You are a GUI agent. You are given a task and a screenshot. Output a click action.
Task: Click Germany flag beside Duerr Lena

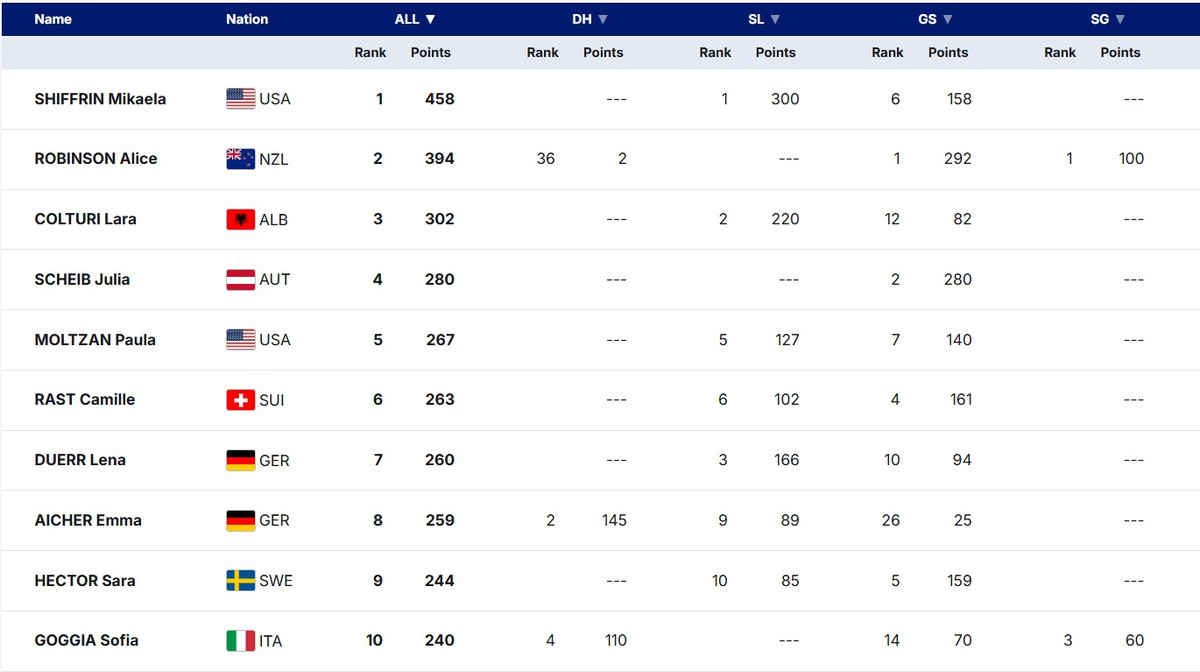tap(240, 460)
